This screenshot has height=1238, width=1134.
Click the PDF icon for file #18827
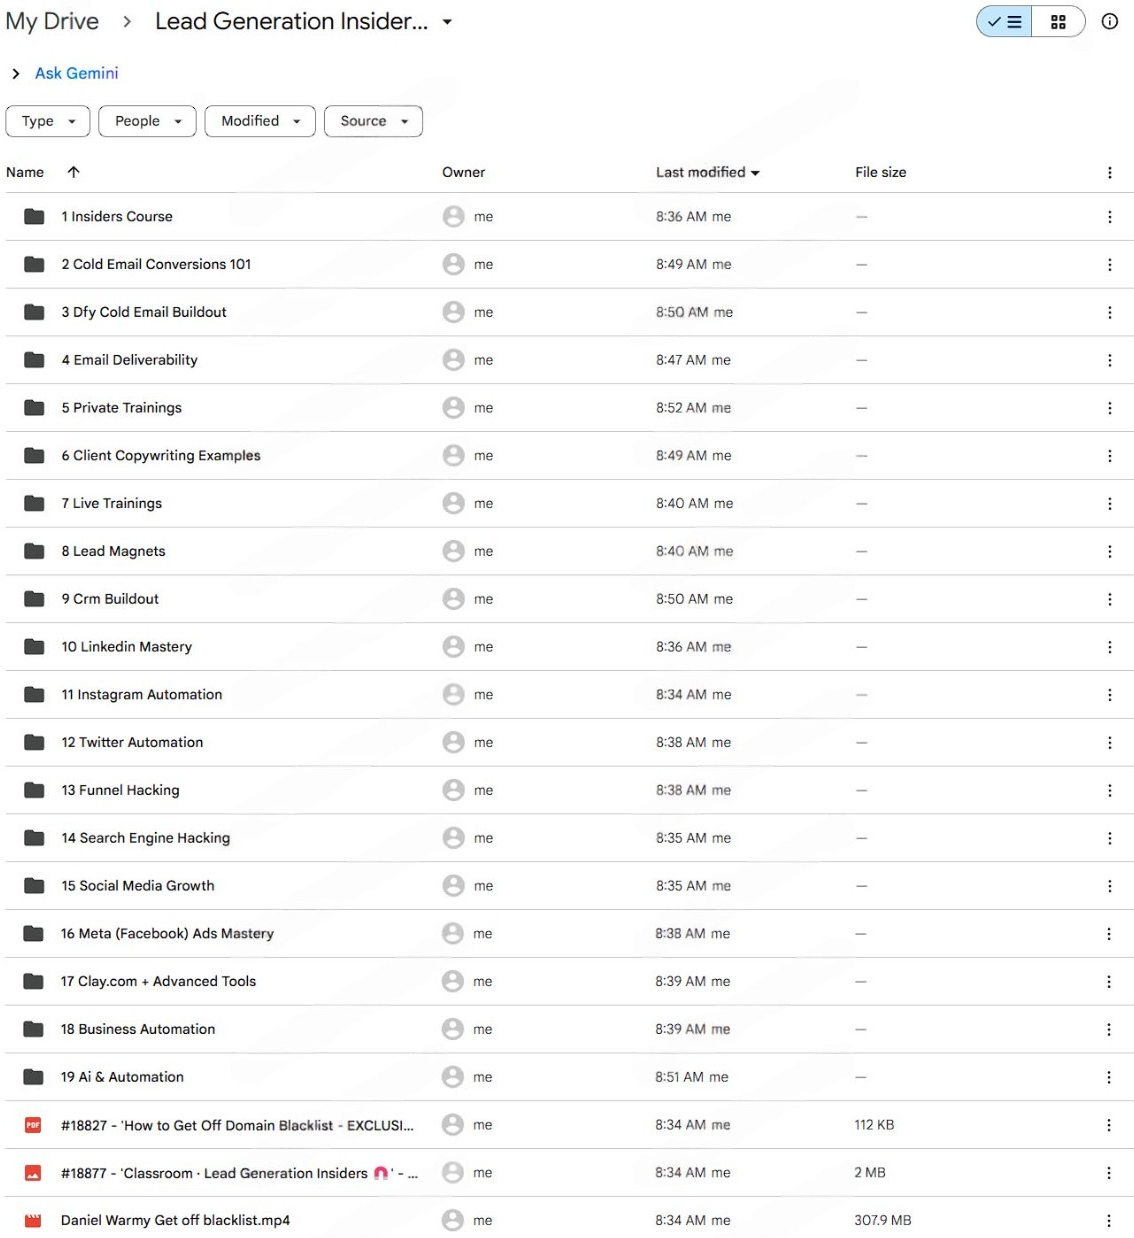33,1125
